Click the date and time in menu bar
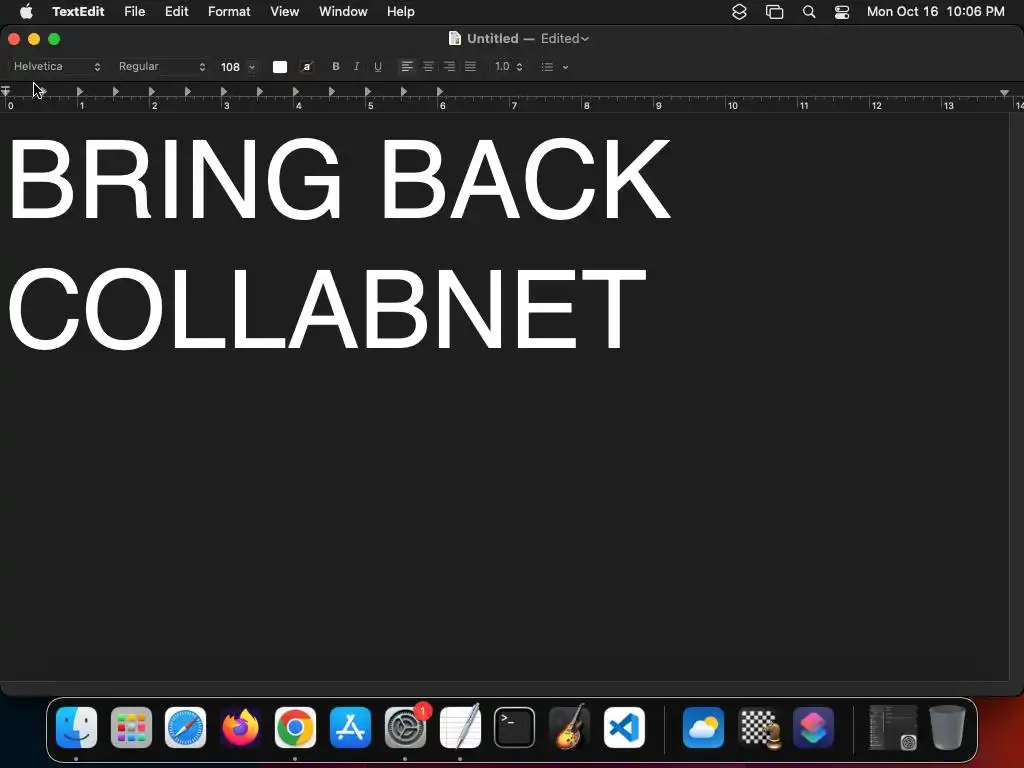This screenshot has width=1024, height=768. 935,12
